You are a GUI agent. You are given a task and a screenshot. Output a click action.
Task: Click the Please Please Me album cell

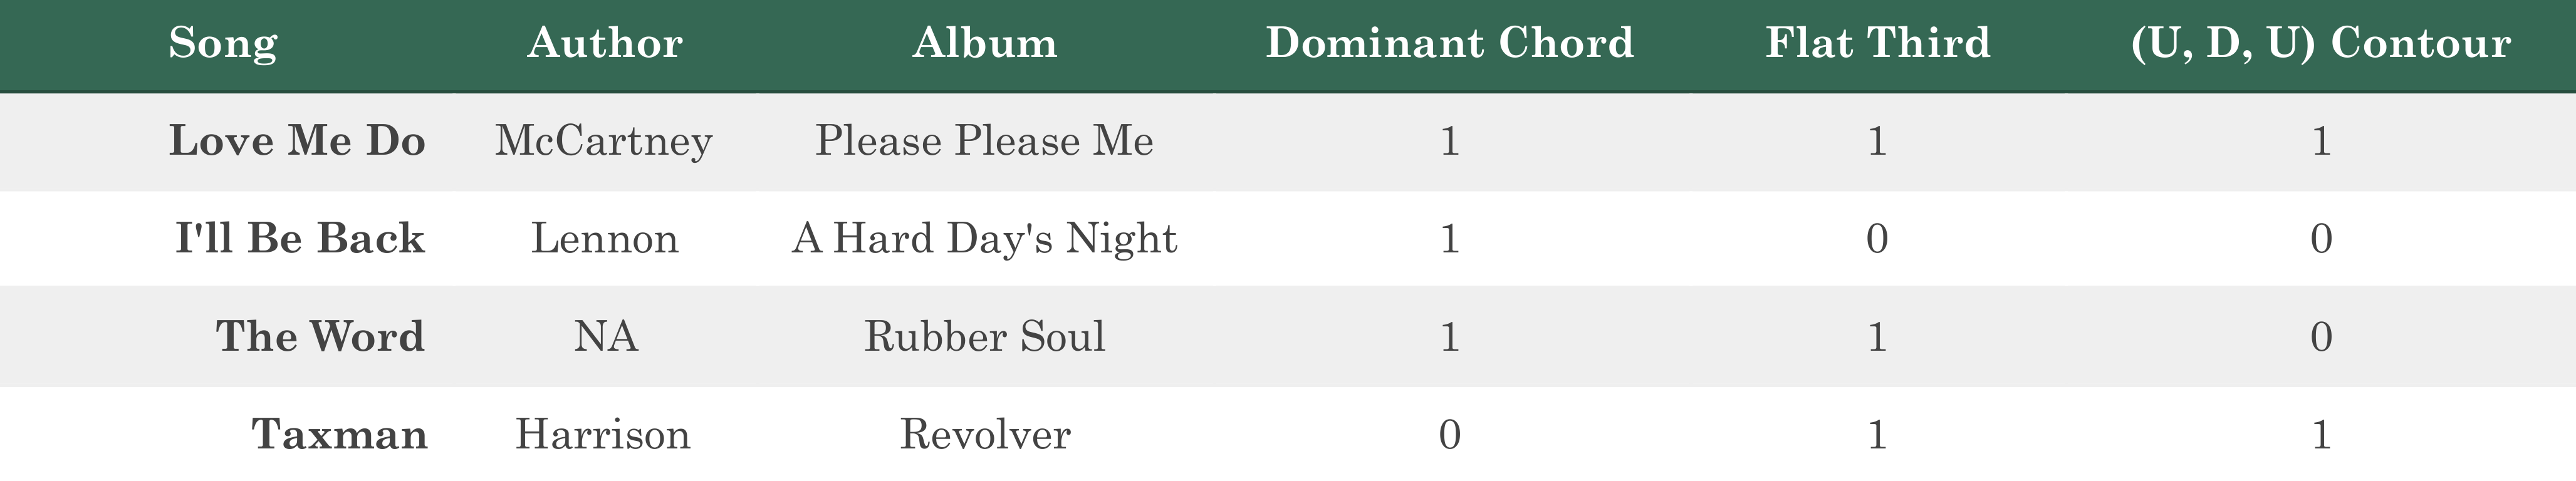tap(985, 141)
